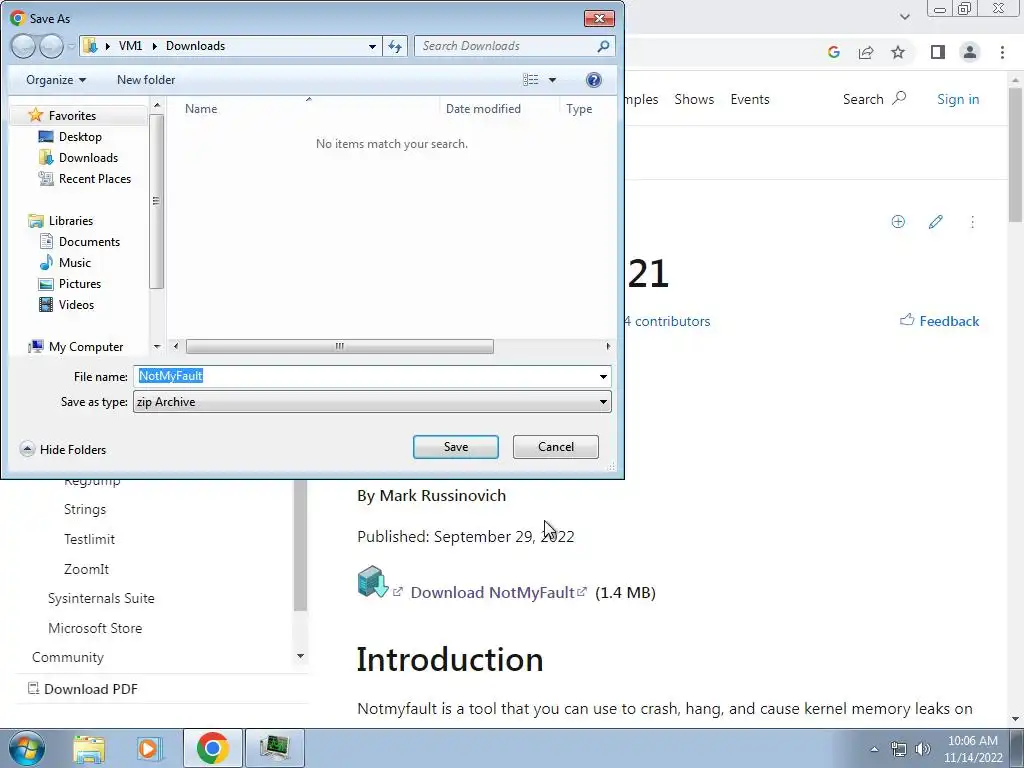
Task: Open ZoomIt in sidebar list
Action: [x=86, y=569]
